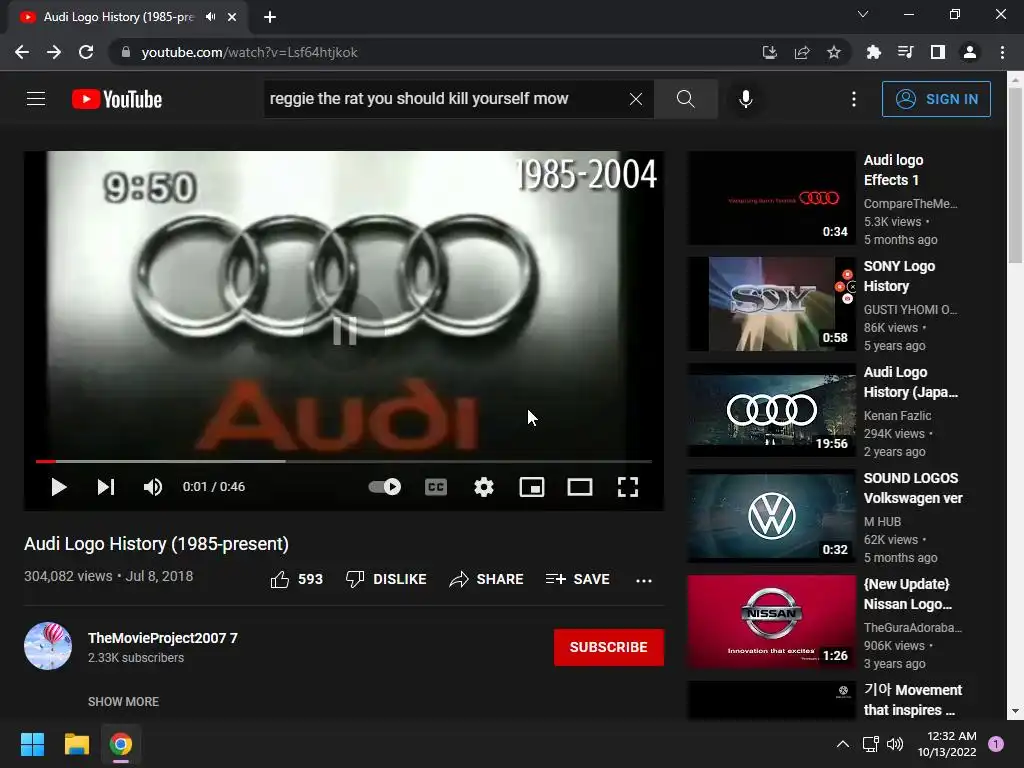1024x768 pixels.
Task: Start voice search with microphone
Action: pyautogui.click(x=745, y=99)
